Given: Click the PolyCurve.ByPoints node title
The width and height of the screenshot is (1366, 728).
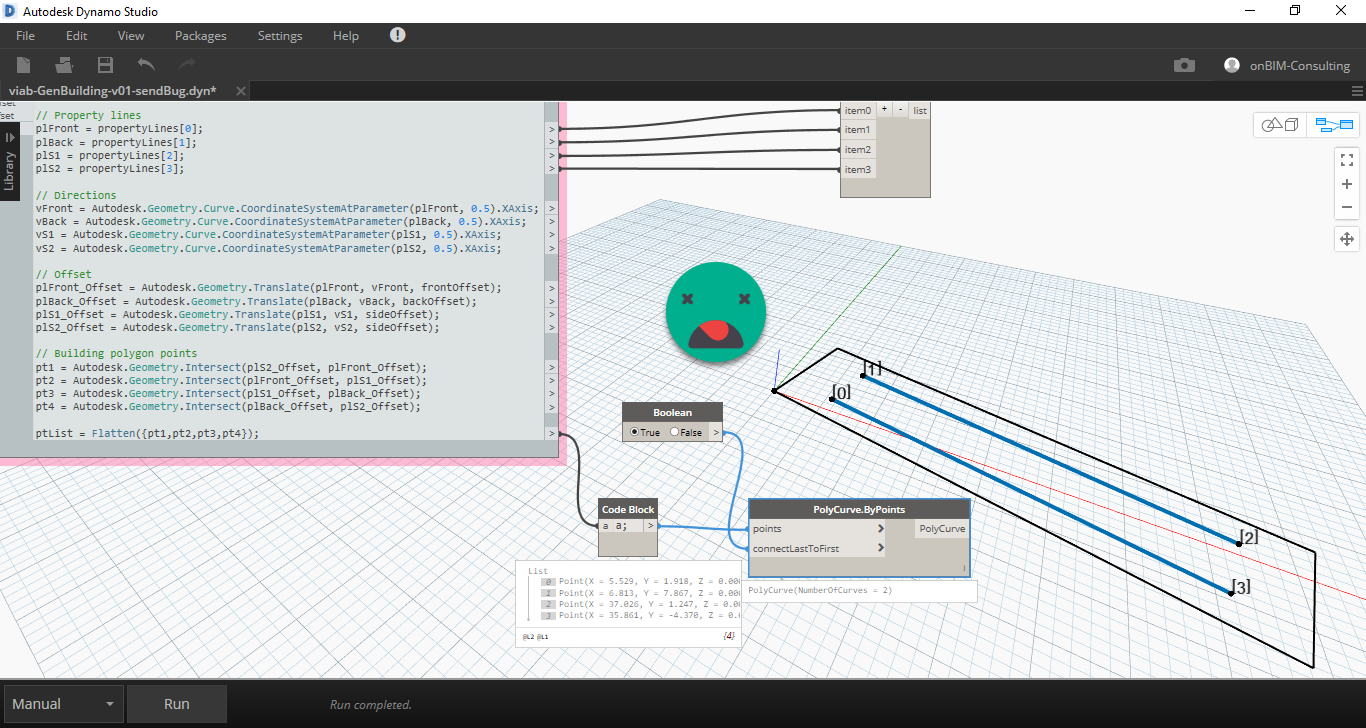Looking at the screenshot, I should (859, 509).
